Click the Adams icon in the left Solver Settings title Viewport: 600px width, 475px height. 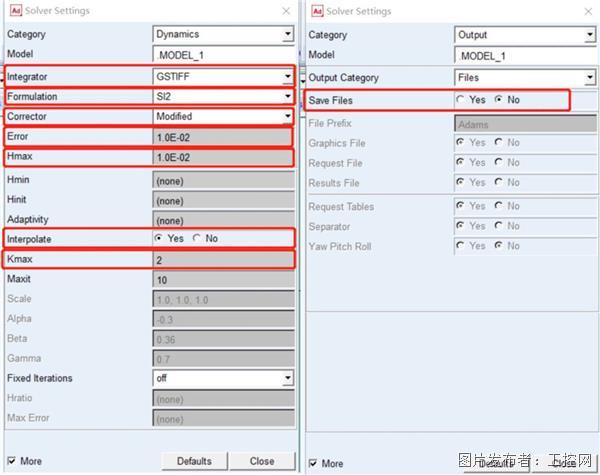coord(16,10)
